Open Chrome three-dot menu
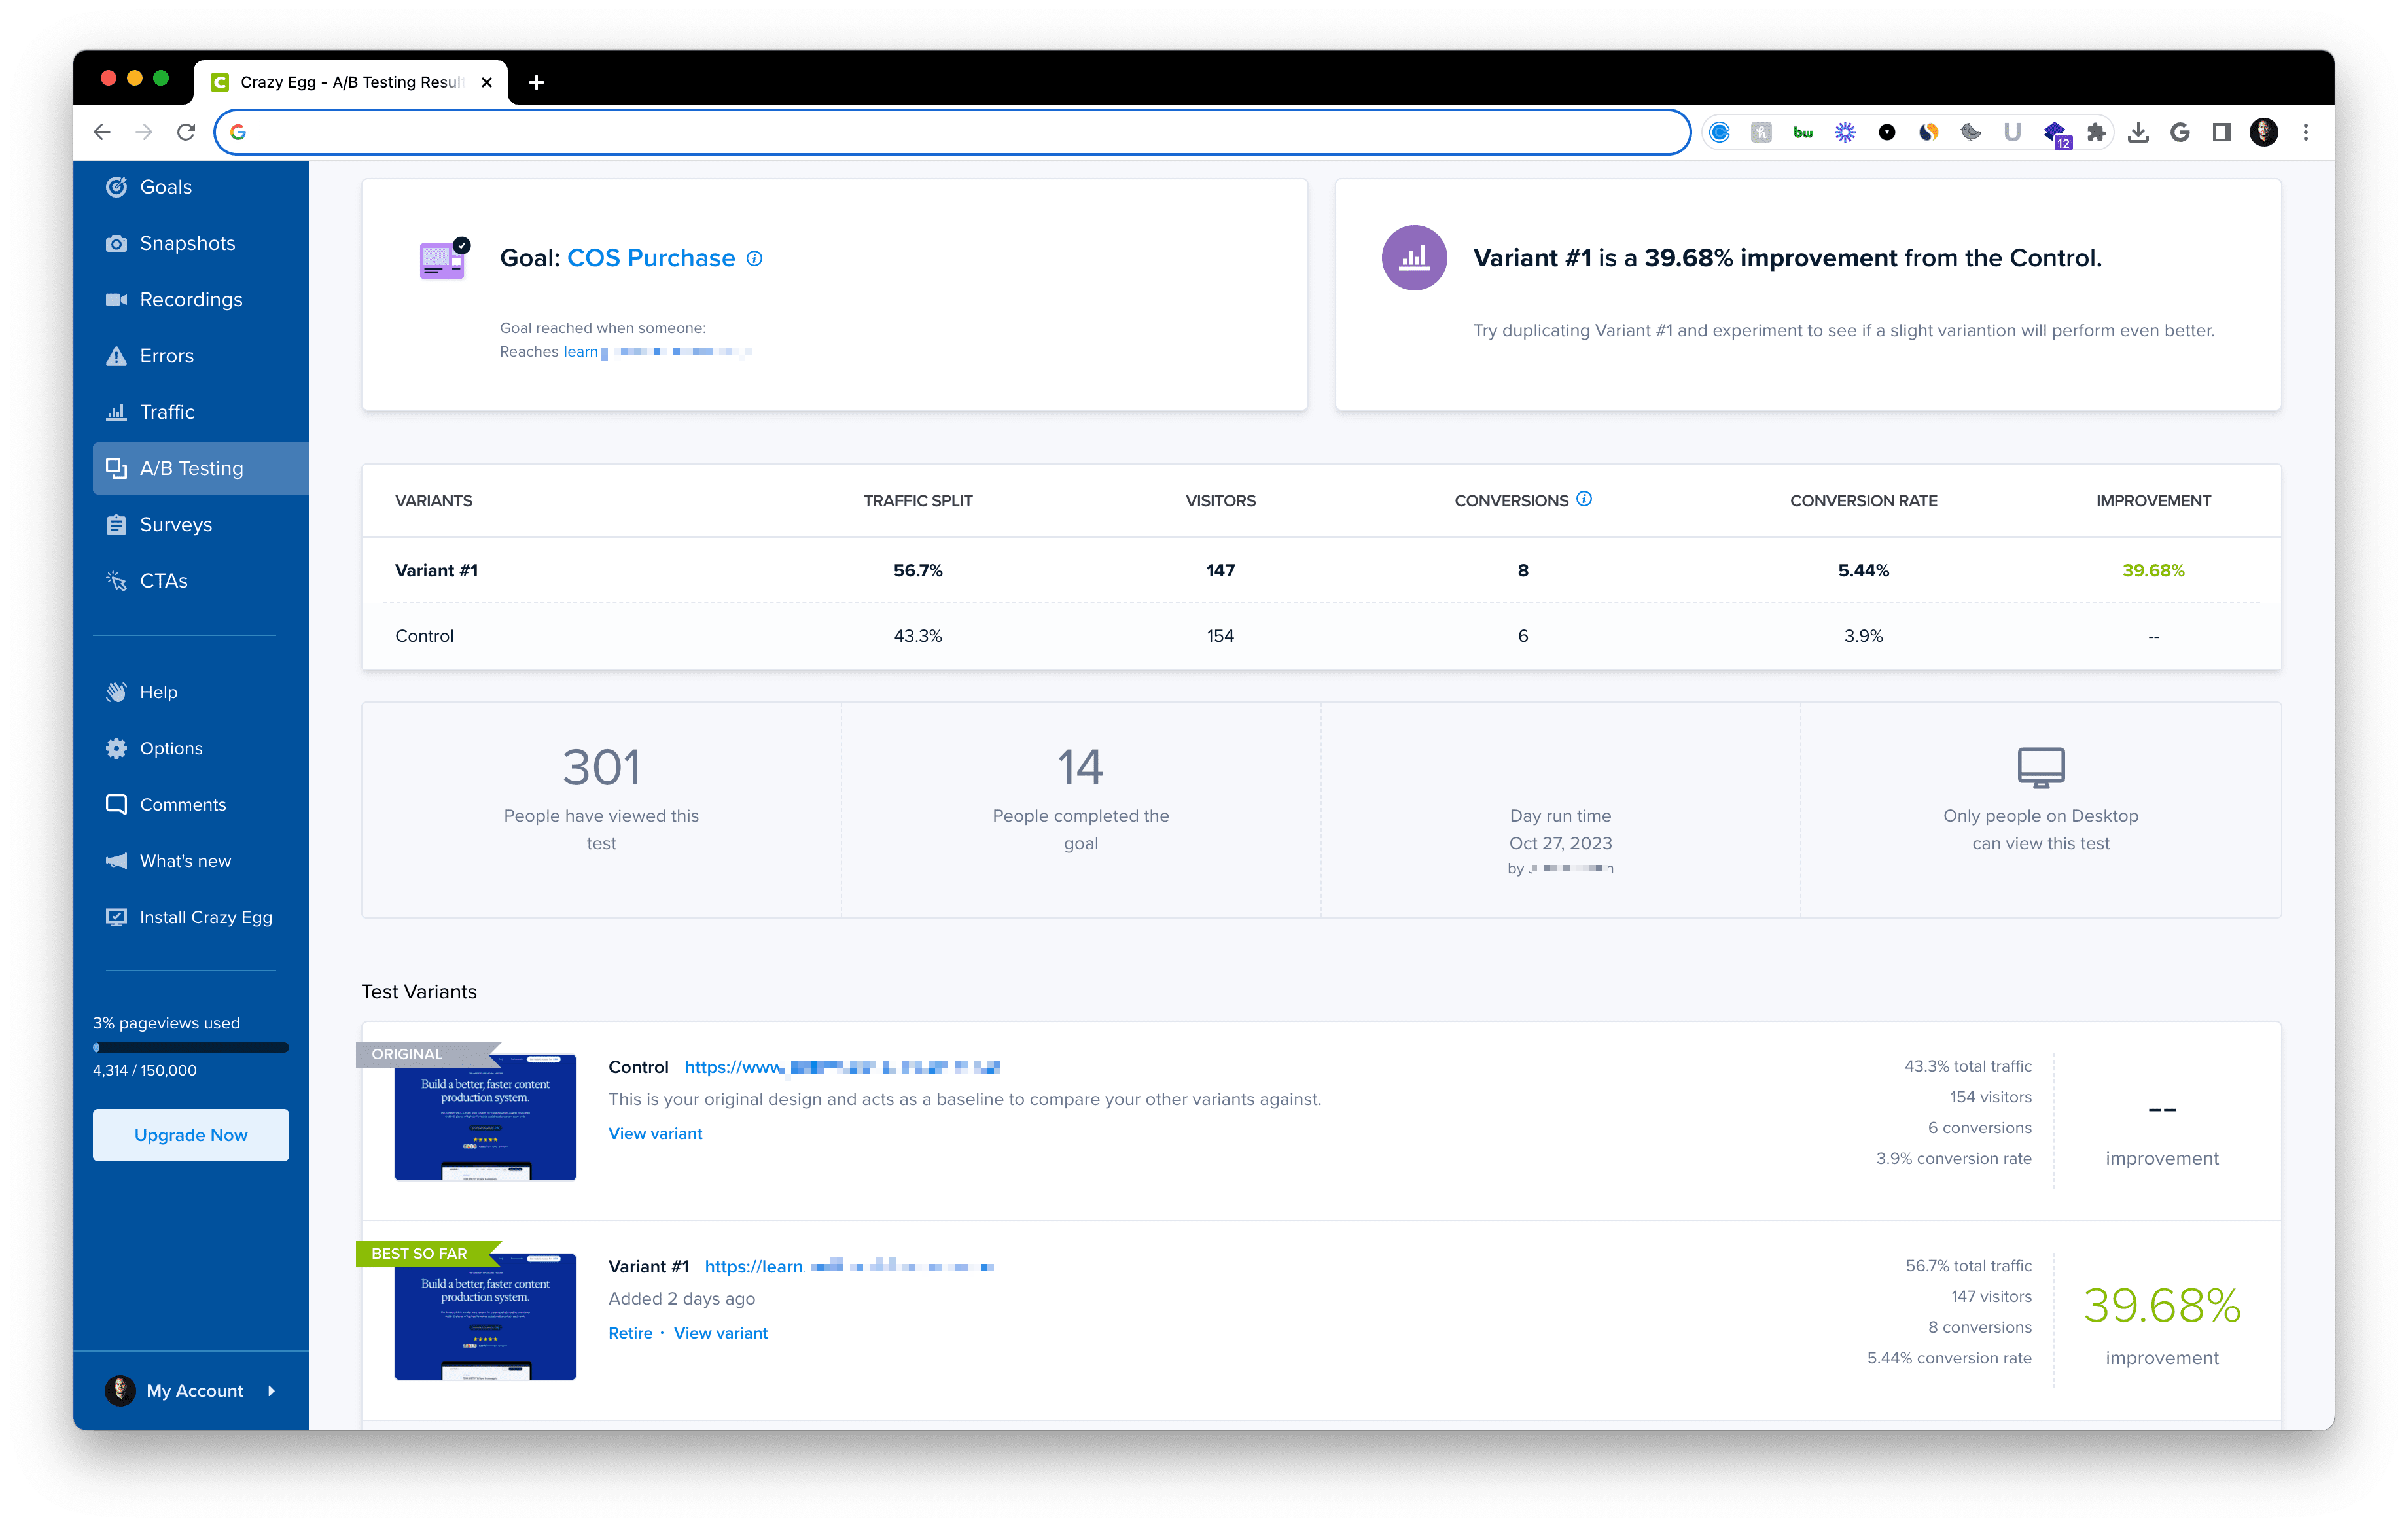Viewport: 2408px width, 1527px height. (x=2306, y=132)
